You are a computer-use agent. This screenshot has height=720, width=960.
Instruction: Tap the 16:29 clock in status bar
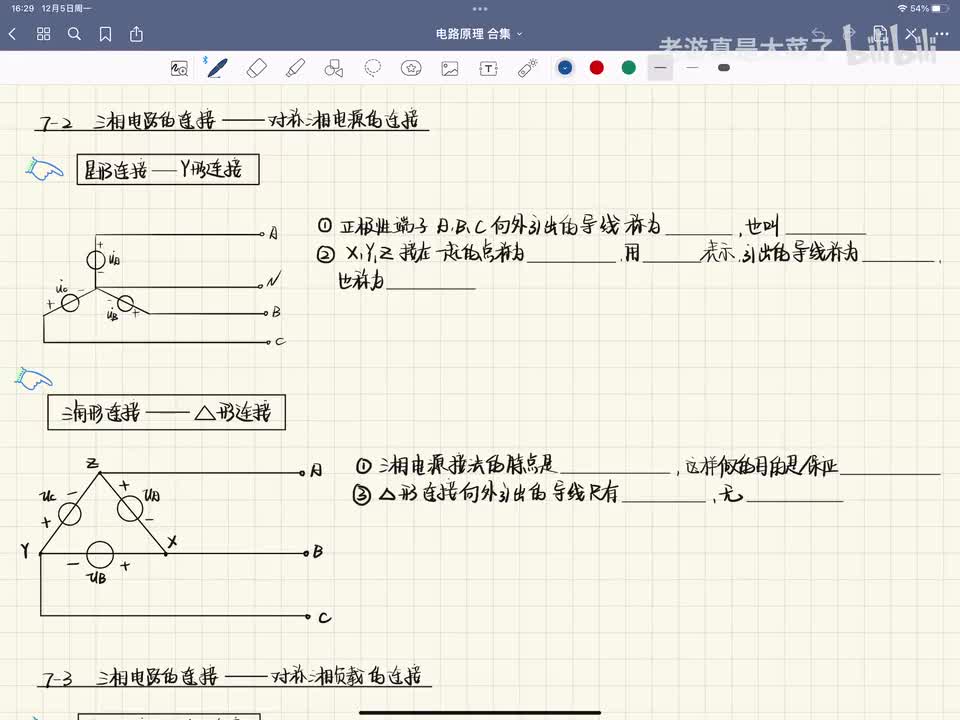click(23, 9)
